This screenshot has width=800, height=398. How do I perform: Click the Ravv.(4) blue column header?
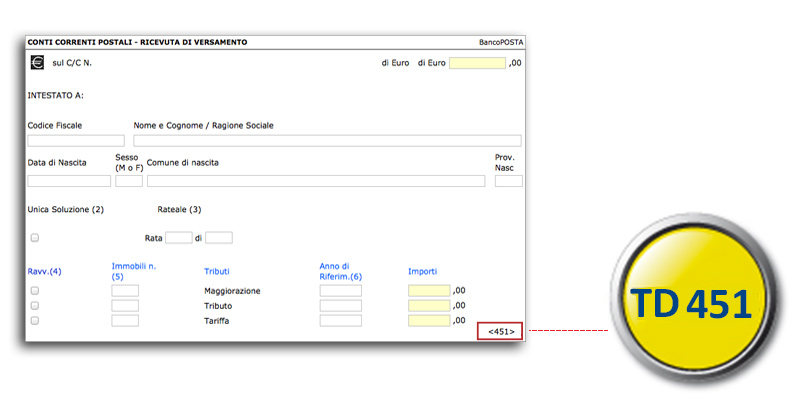coord(44,272)
